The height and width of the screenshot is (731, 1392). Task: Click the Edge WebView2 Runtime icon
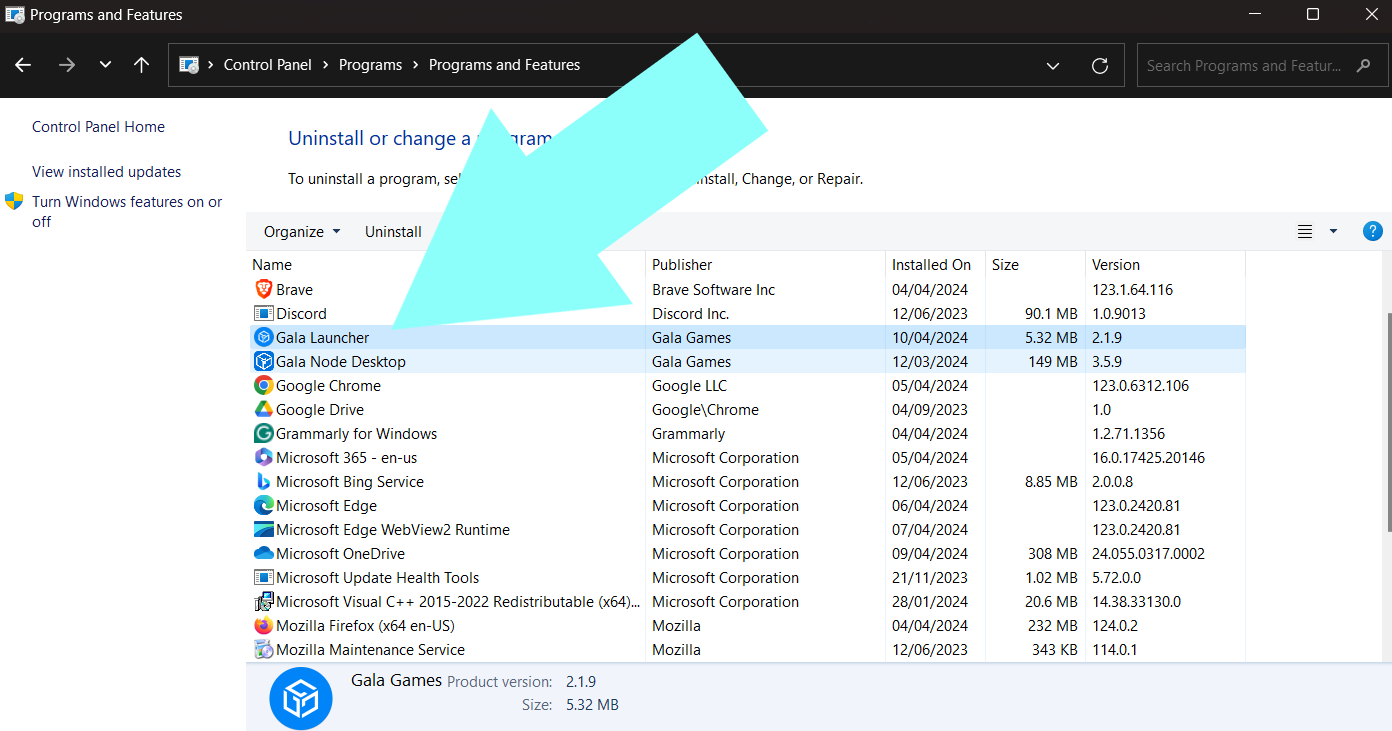263,529
